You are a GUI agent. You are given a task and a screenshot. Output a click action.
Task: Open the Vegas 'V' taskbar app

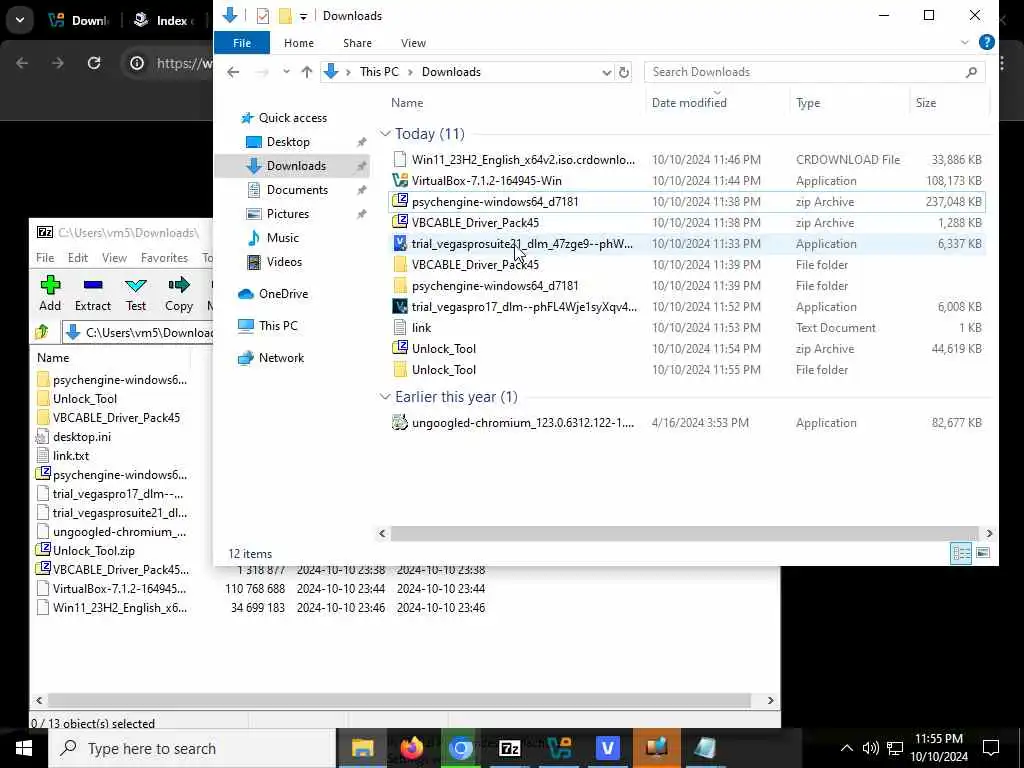607,748
